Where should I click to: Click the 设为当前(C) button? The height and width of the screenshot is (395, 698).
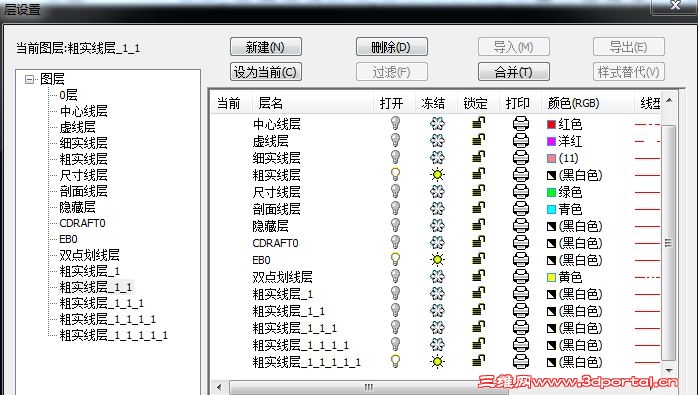[x=266, y=72]
